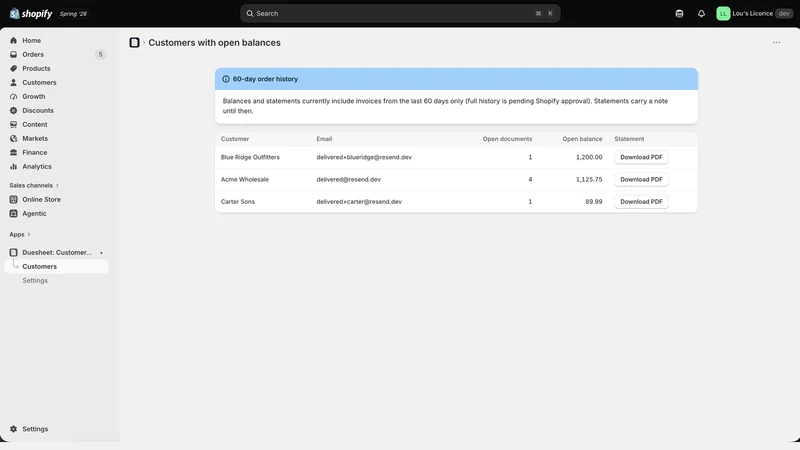Open the Content icon

pyautogui.click(x=13, y=124)
